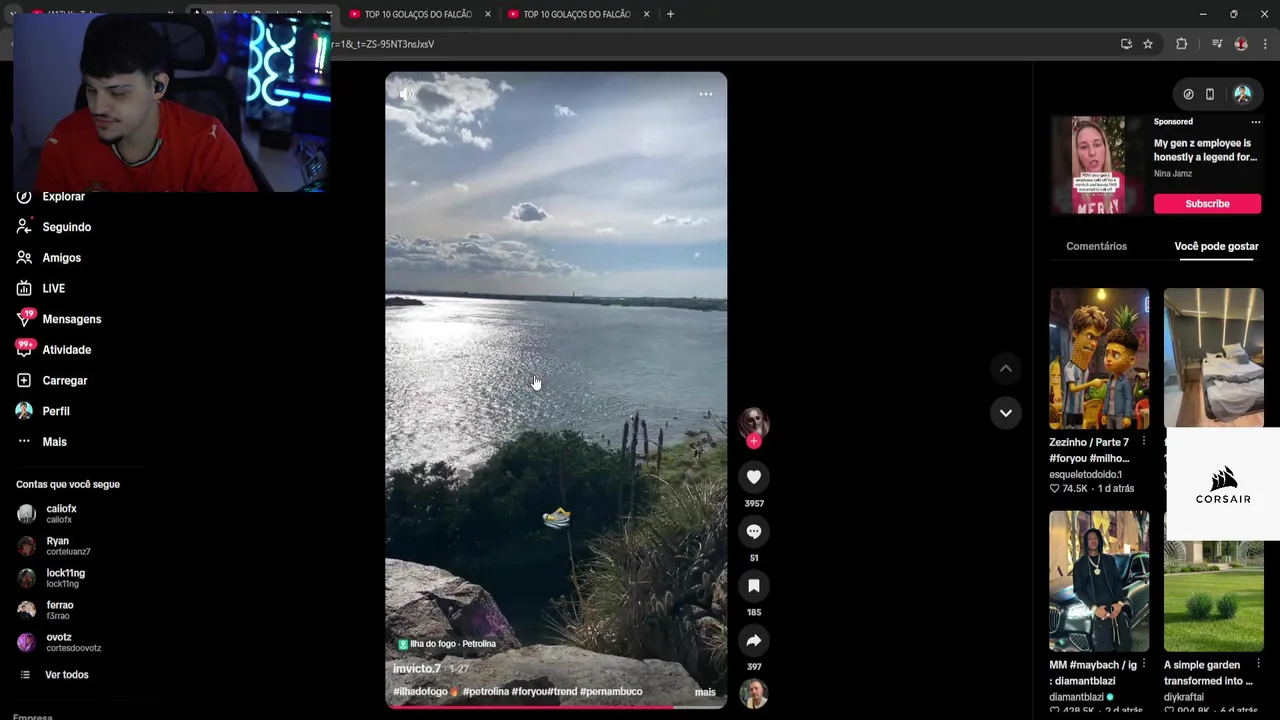Open the imvicto.7 creator avatar beside the video
The image size is (1280, 720).
click(754, 422)
